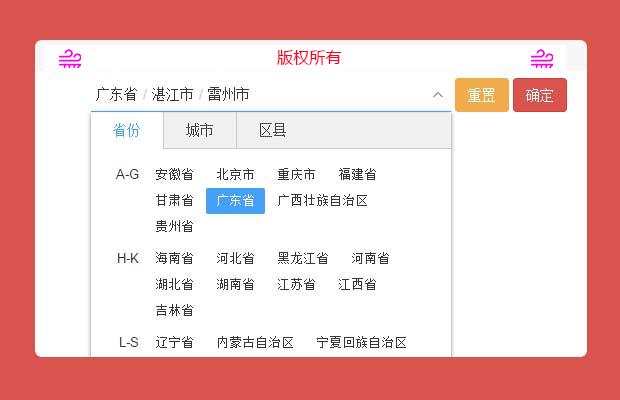Collapse the region selector using the arrow
Screen dimensions: 620x400
(437, 95)
